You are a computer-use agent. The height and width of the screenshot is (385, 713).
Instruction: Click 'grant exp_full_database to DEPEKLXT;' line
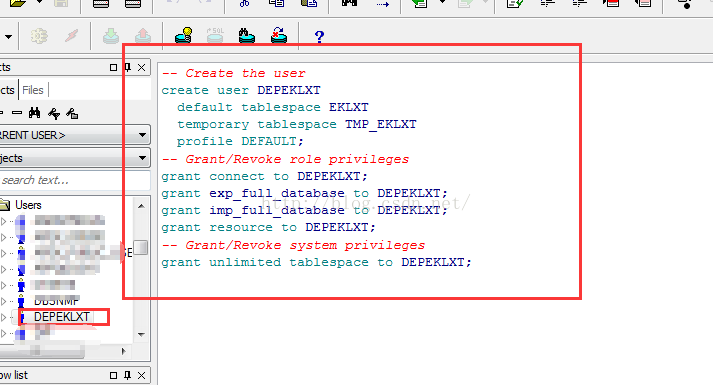point(304,193)
